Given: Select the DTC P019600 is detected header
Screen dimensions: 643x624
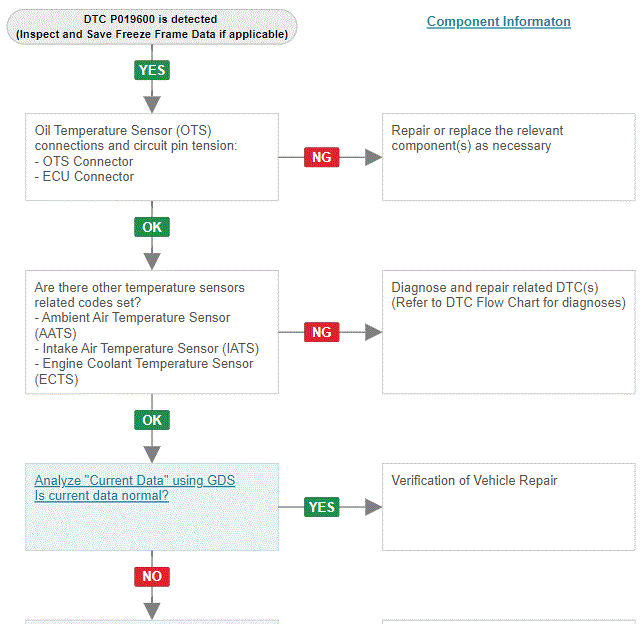Looking at the screenshot, I should (x=152, y=27).
